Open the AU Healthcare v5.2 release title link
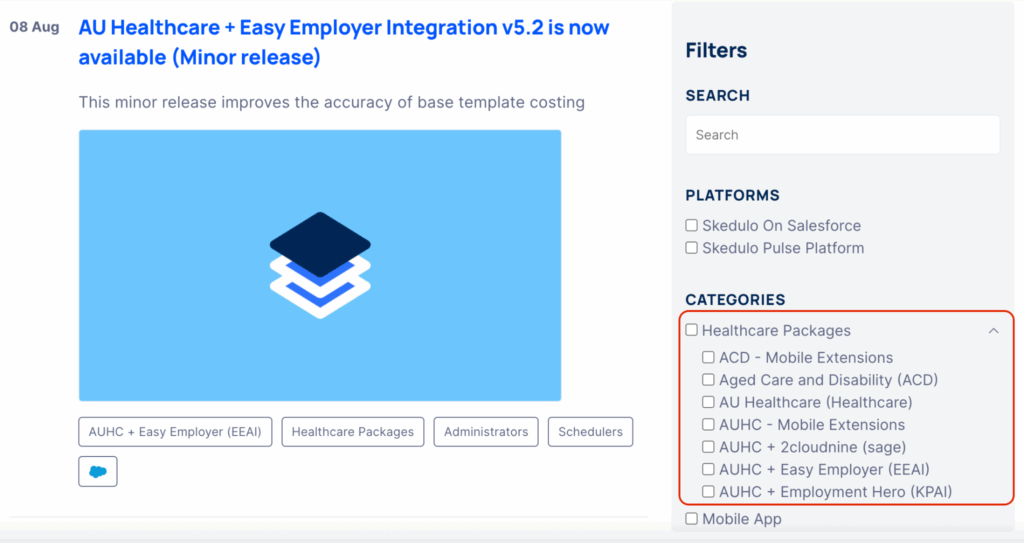This screenshot has width=1024, height=543. (343, 42)
